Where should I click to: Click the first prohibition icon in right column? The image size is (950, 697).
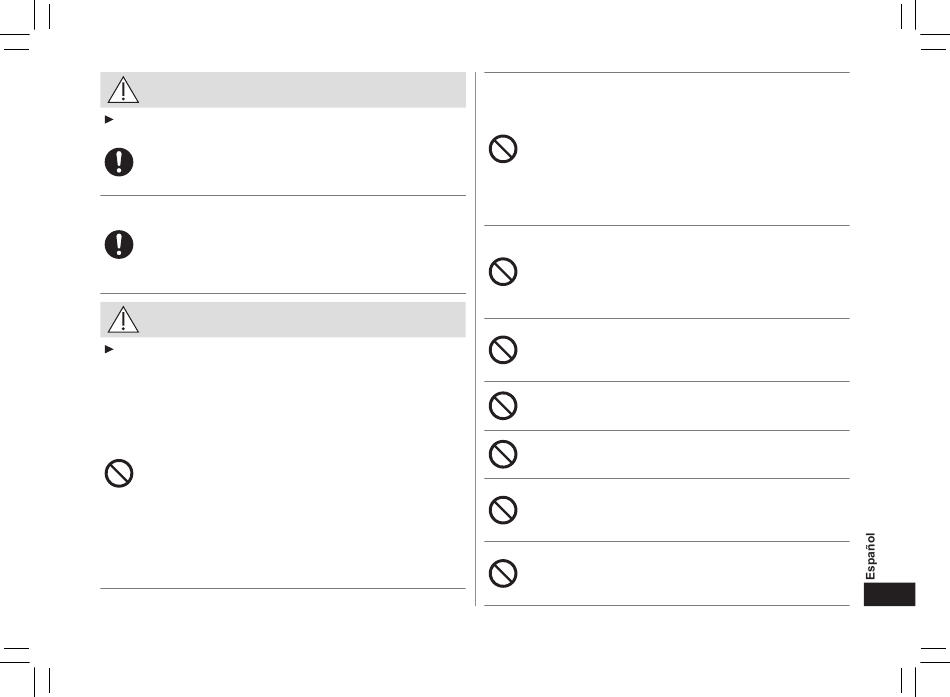[x=503, y=148]
